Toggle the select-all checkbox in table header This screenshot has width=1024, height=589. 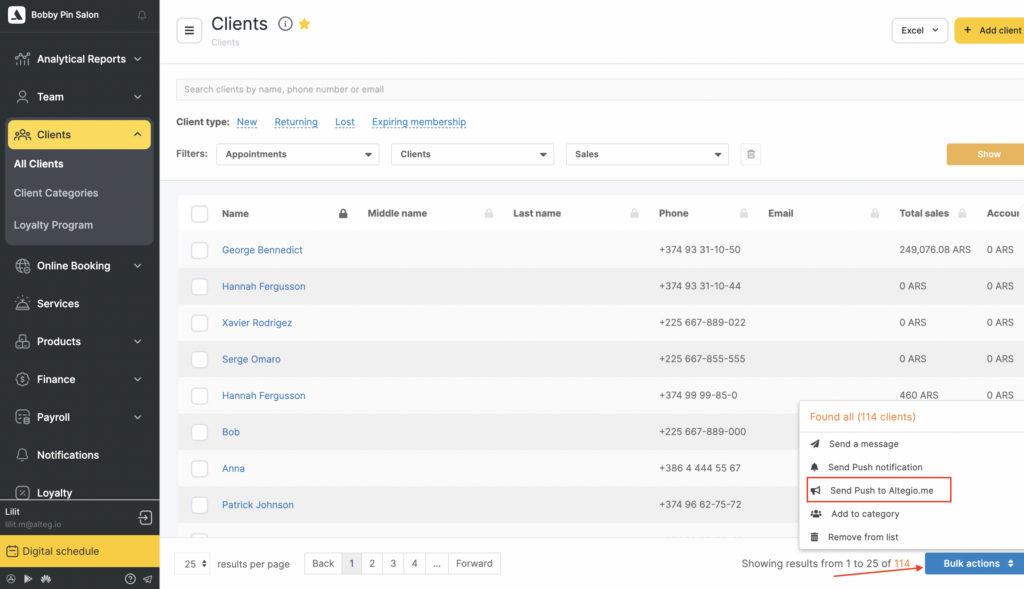199,213
